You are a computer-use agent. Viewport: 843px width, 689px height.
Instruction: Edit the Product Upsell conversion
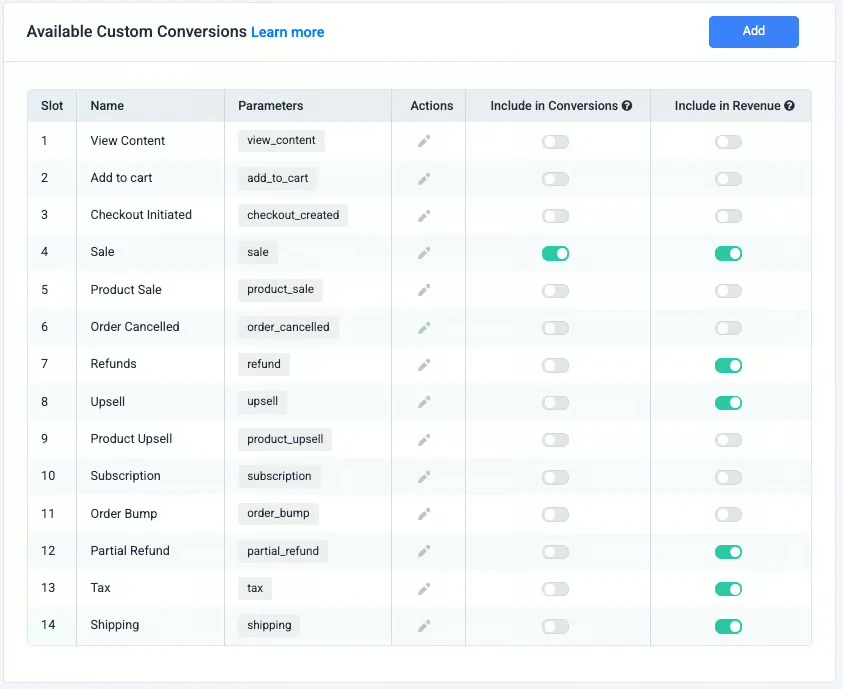(424, 440)
